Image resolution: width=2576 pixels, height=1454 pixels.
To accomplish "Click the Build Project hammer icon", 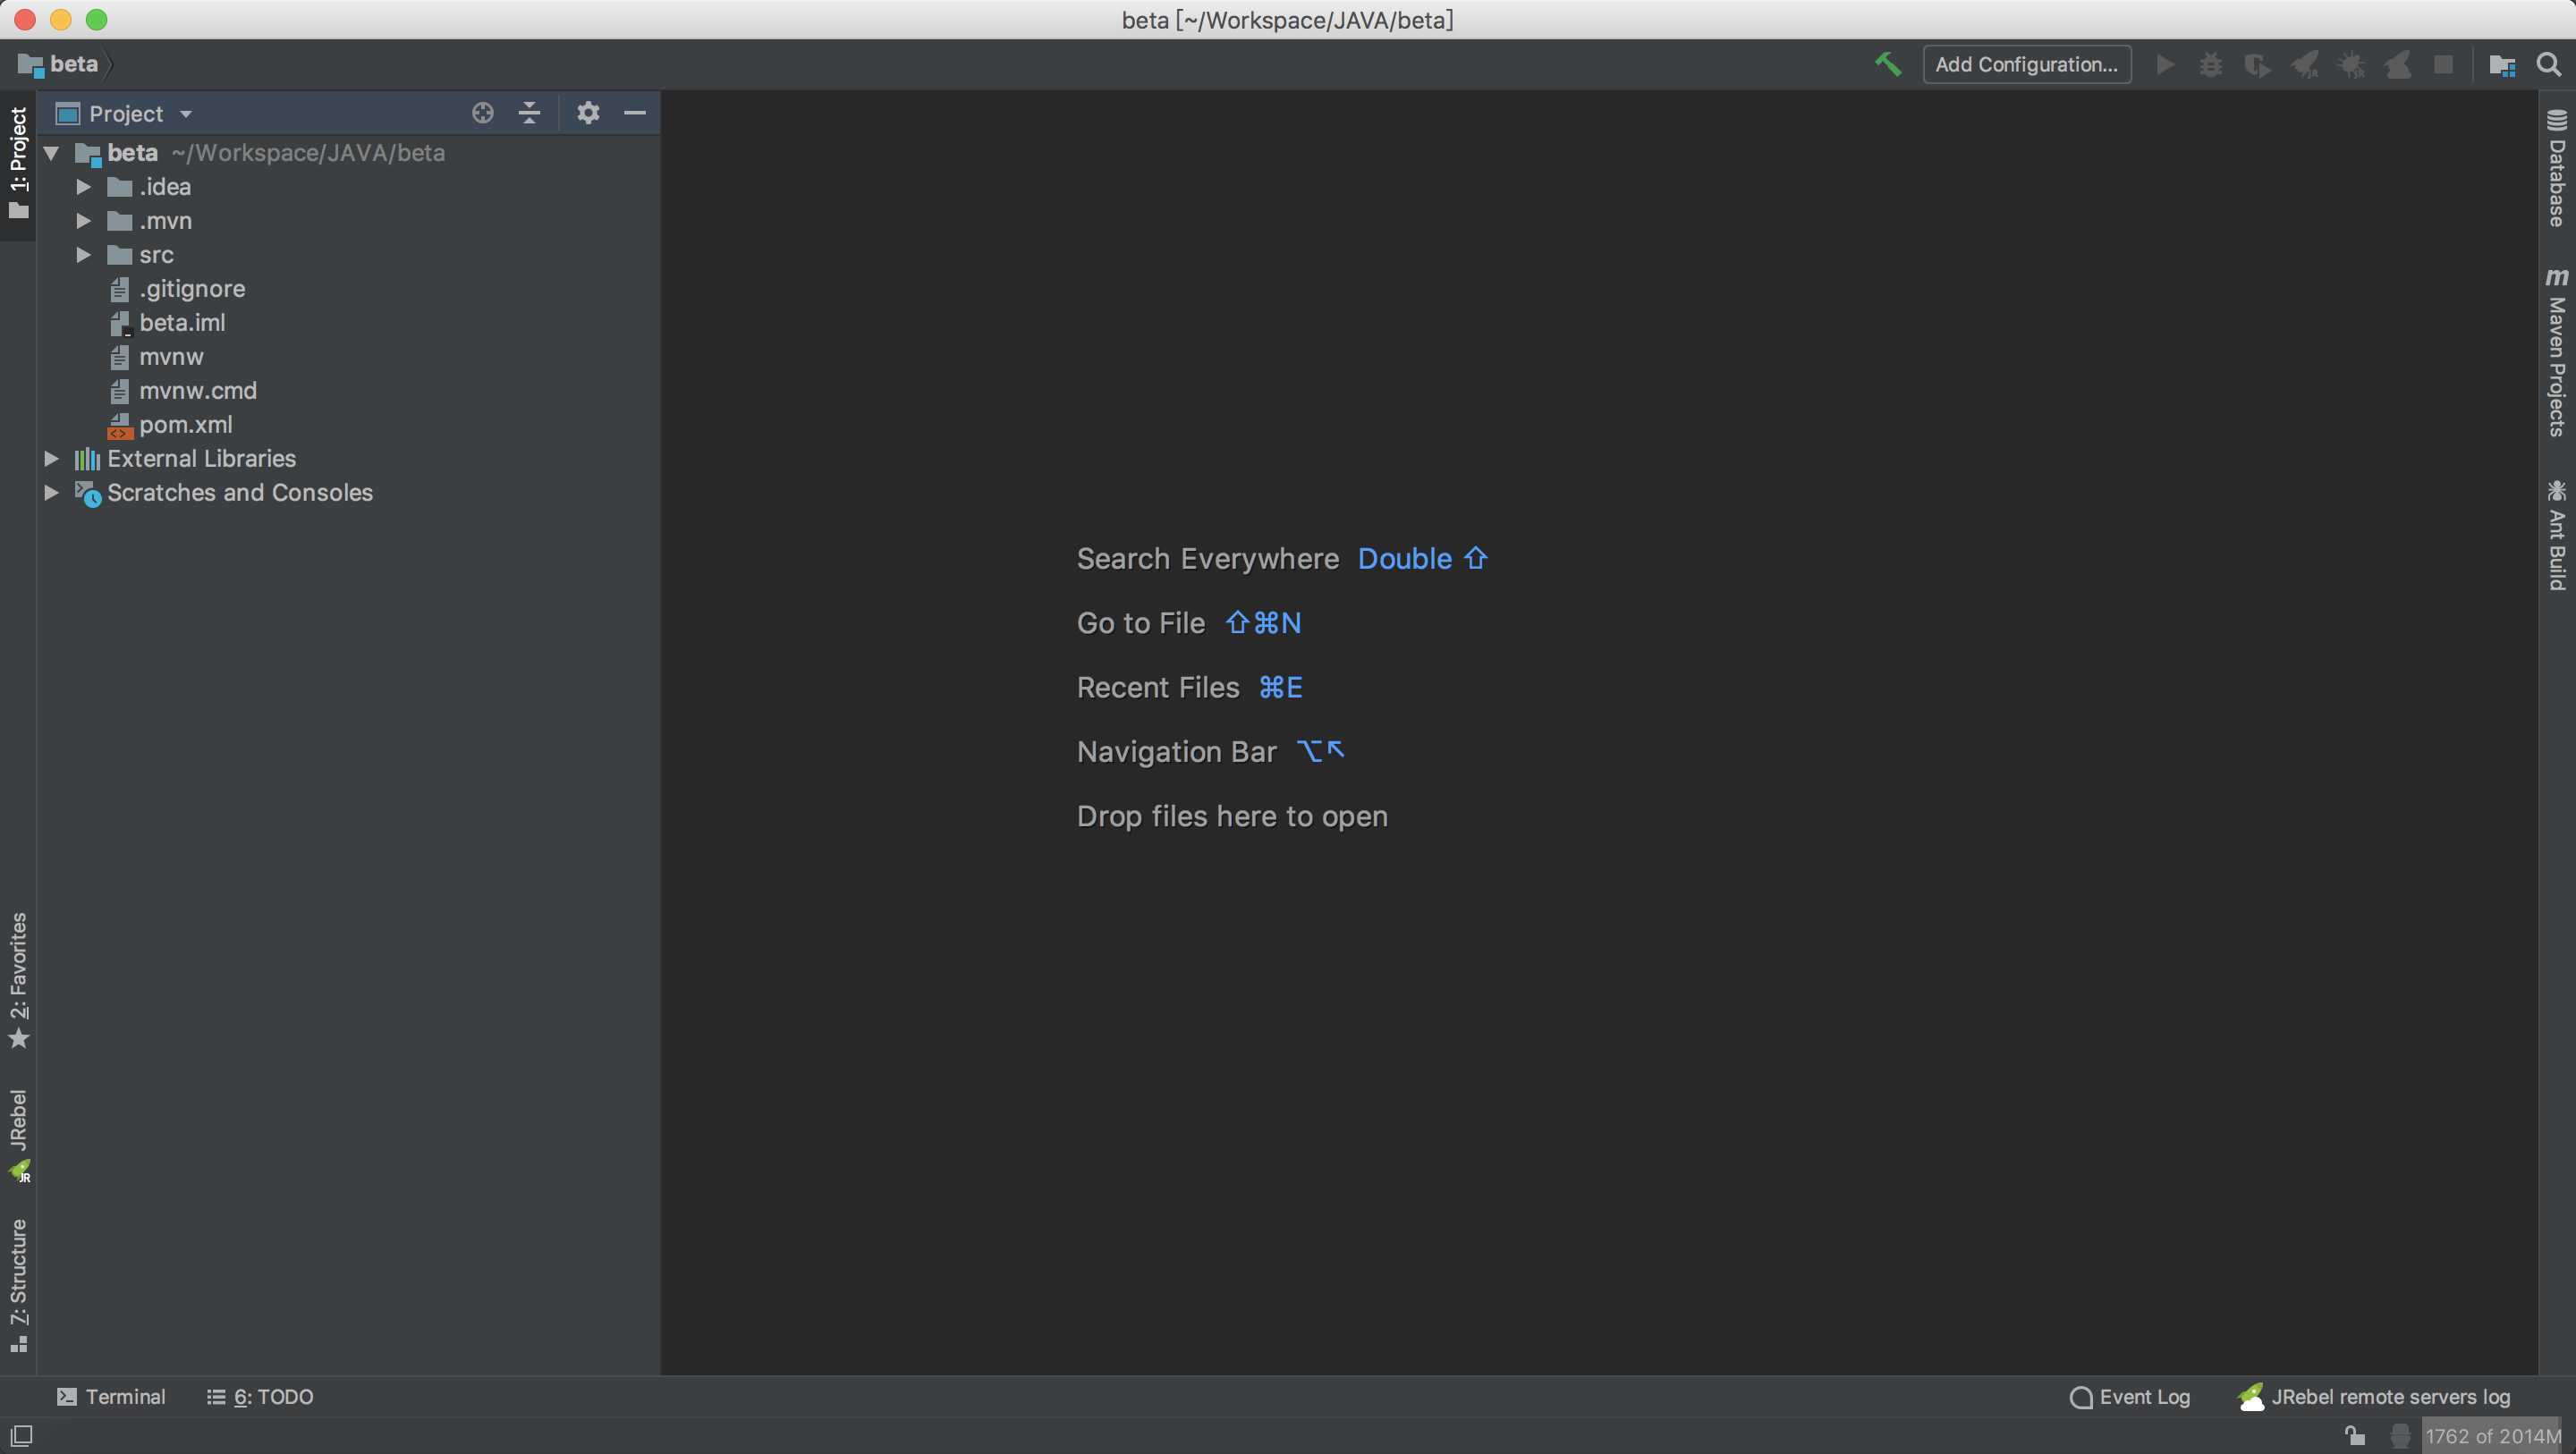I will tap(1888, 63).
